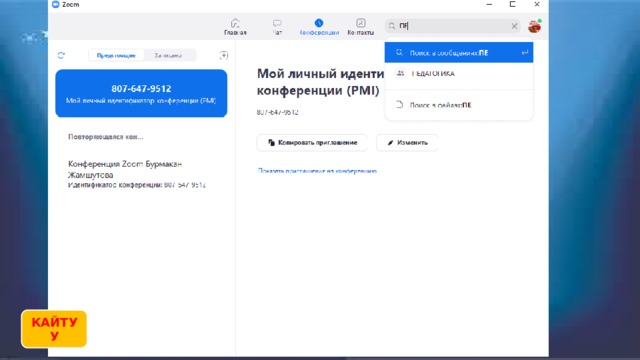Screen dimensions: 640x360
Task: Select Поиск в файлах suggestion
Action: [x=459, y=105]
